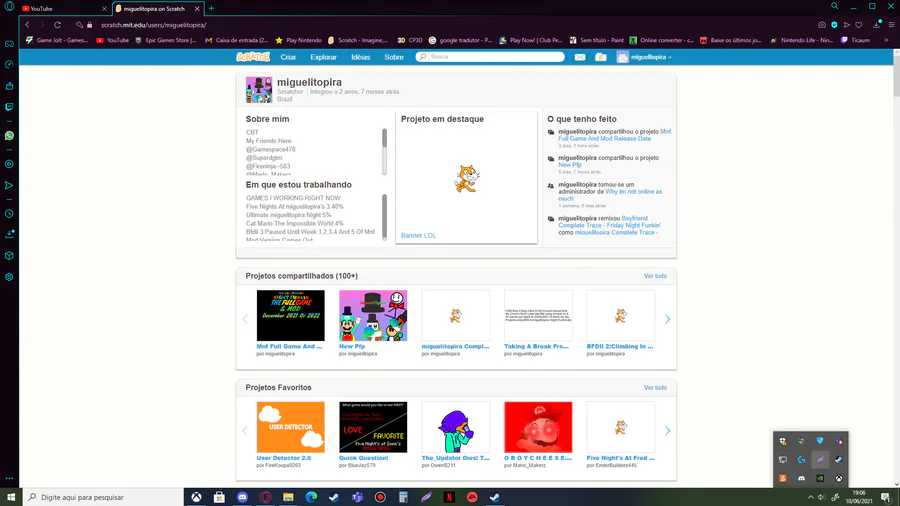Open the Banner LOL featured project link
The width and height of the screenshot is (900, 506).
[x=418, y=235]
